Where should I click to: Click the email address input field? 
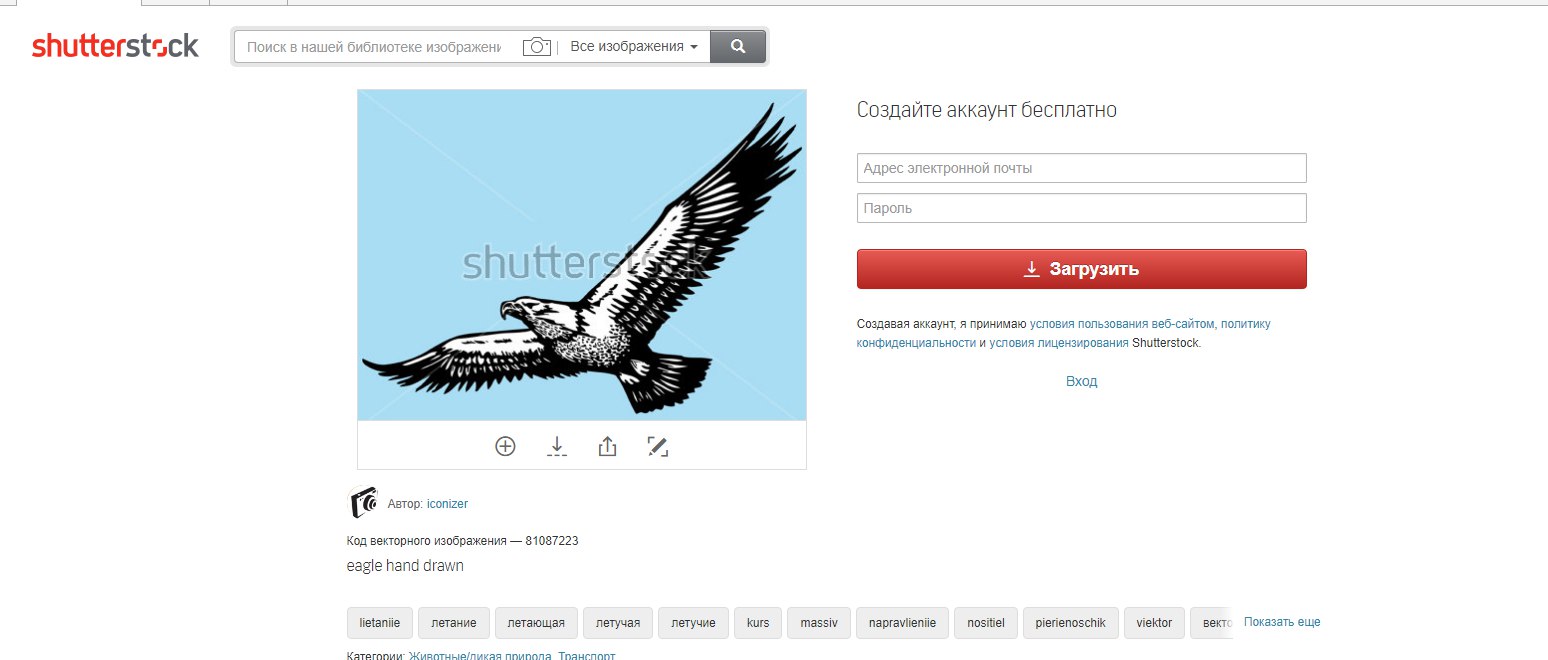(x=1082, y=168)
